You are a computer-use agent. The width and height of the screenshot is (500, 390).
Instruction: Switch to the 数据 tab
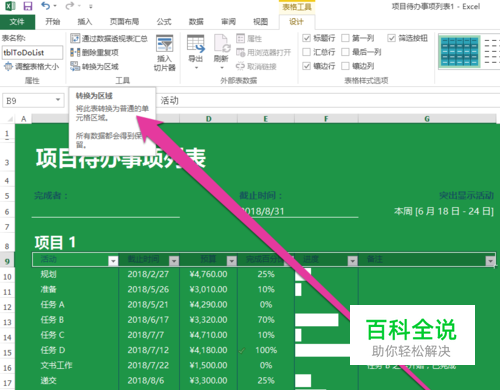196,22
